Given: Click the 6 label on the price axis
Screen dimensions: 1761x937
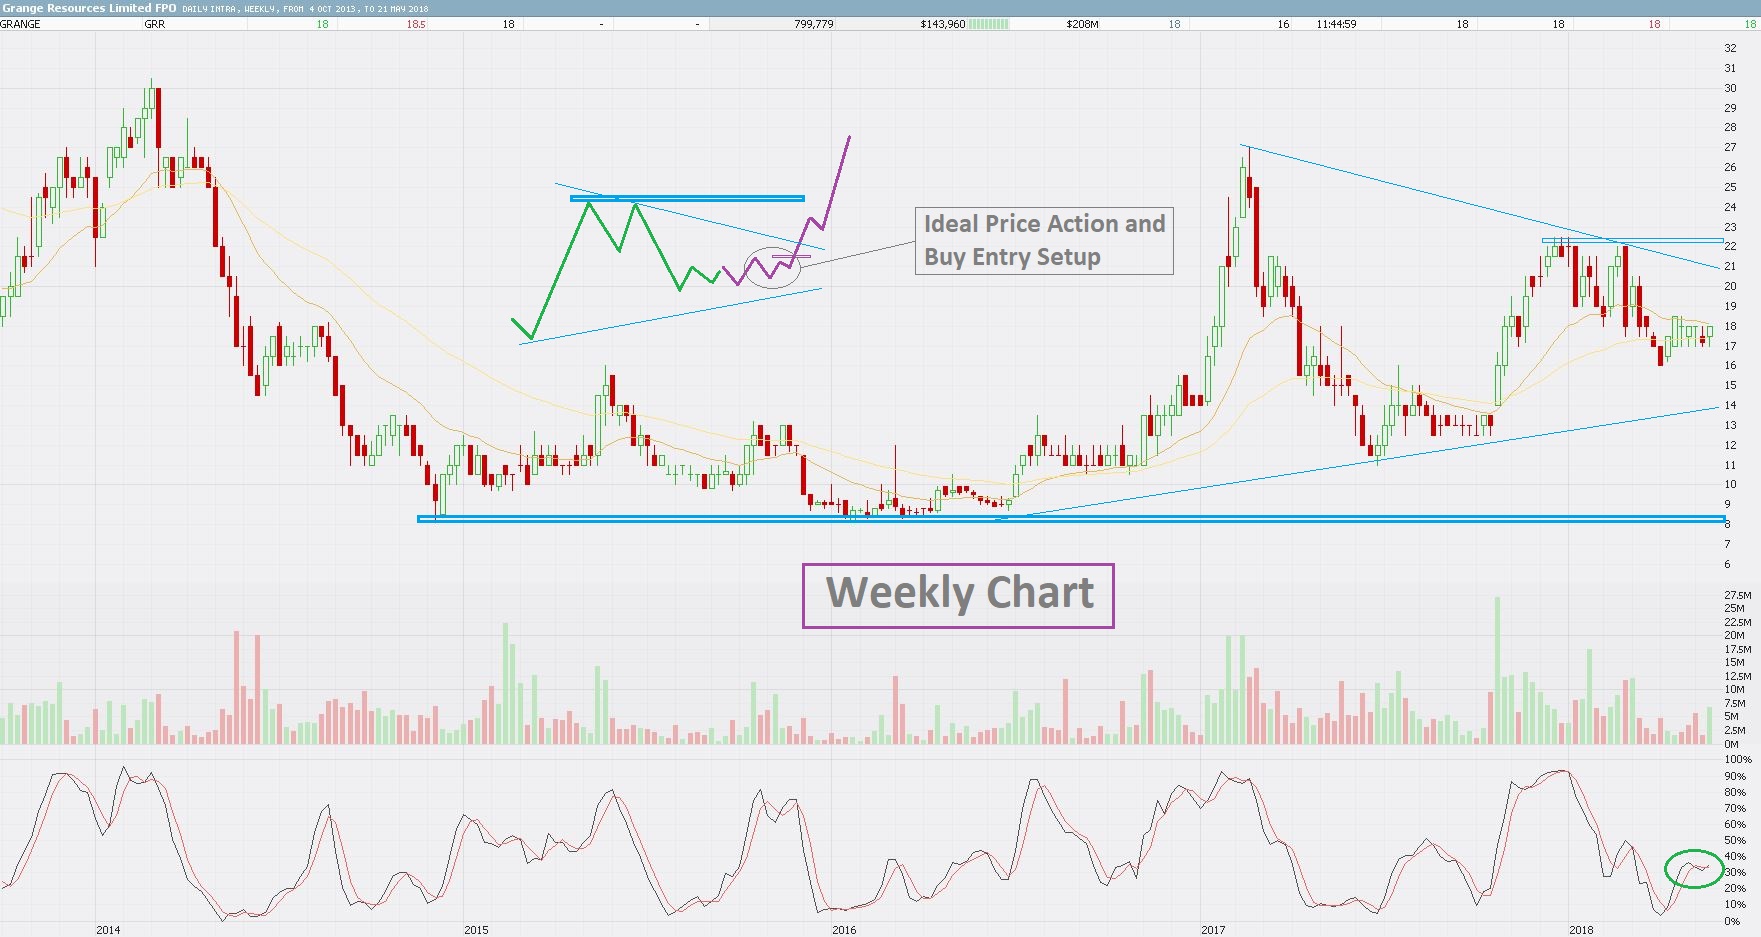Looking at the screenshot, I should point(1727,564).
